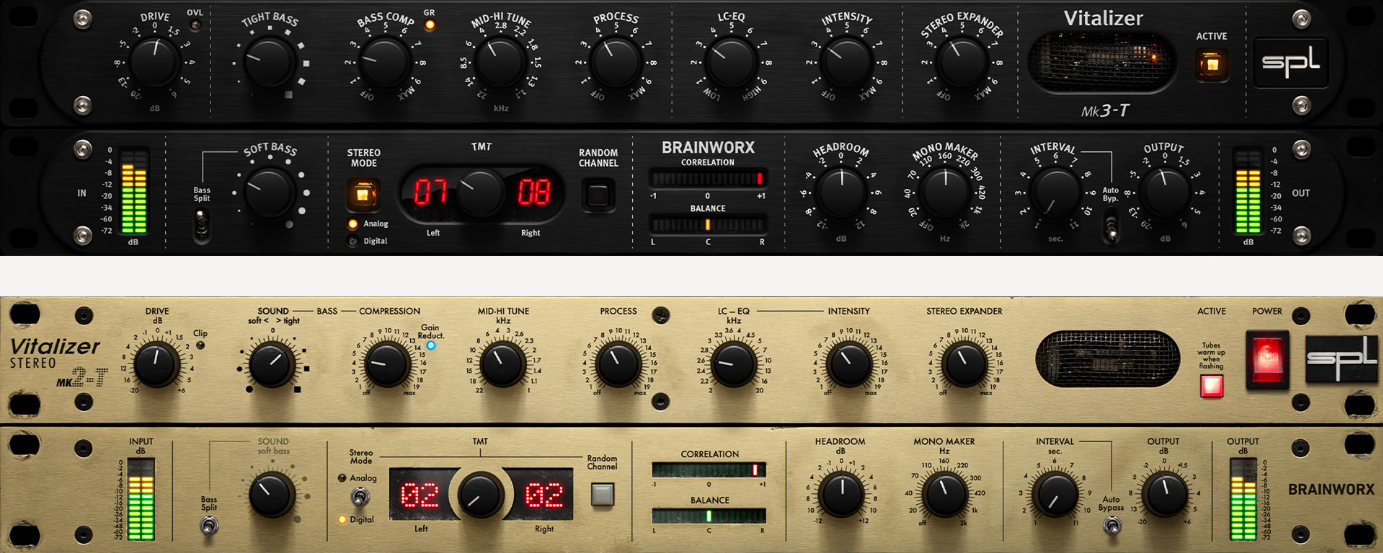Click the TMT channel knob on MK2-T
1383x553 pixels.
coord(482,495)
